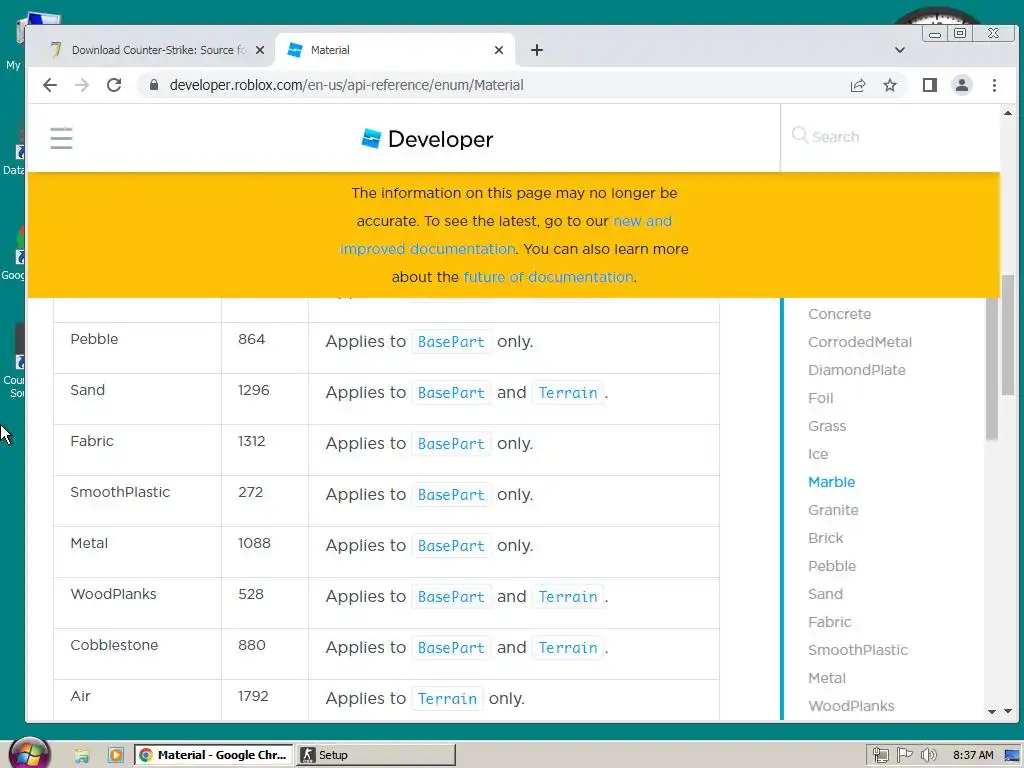Open BasePart link in Sand row
Screen dimensions: 1024x768
(x=451, y=392)
